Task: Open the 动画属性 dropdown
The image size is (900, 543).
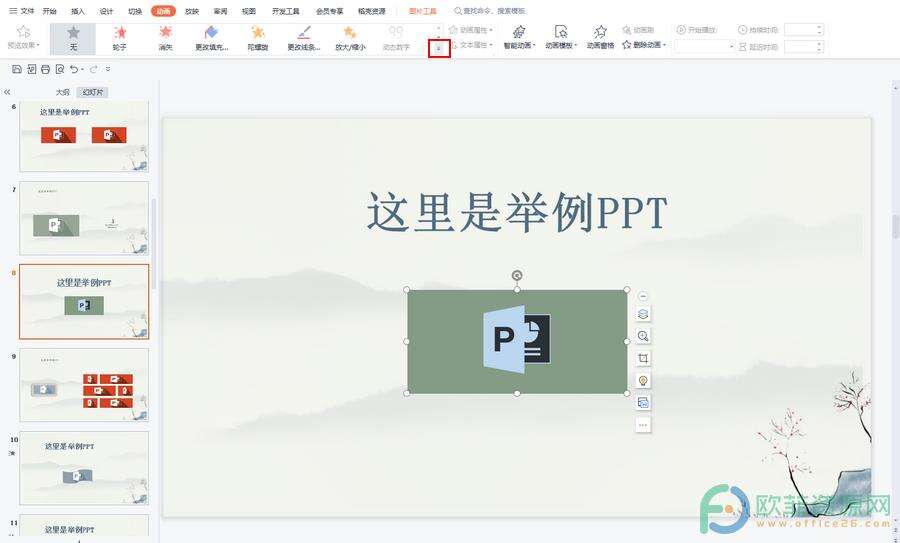Action: coord(472,30)
